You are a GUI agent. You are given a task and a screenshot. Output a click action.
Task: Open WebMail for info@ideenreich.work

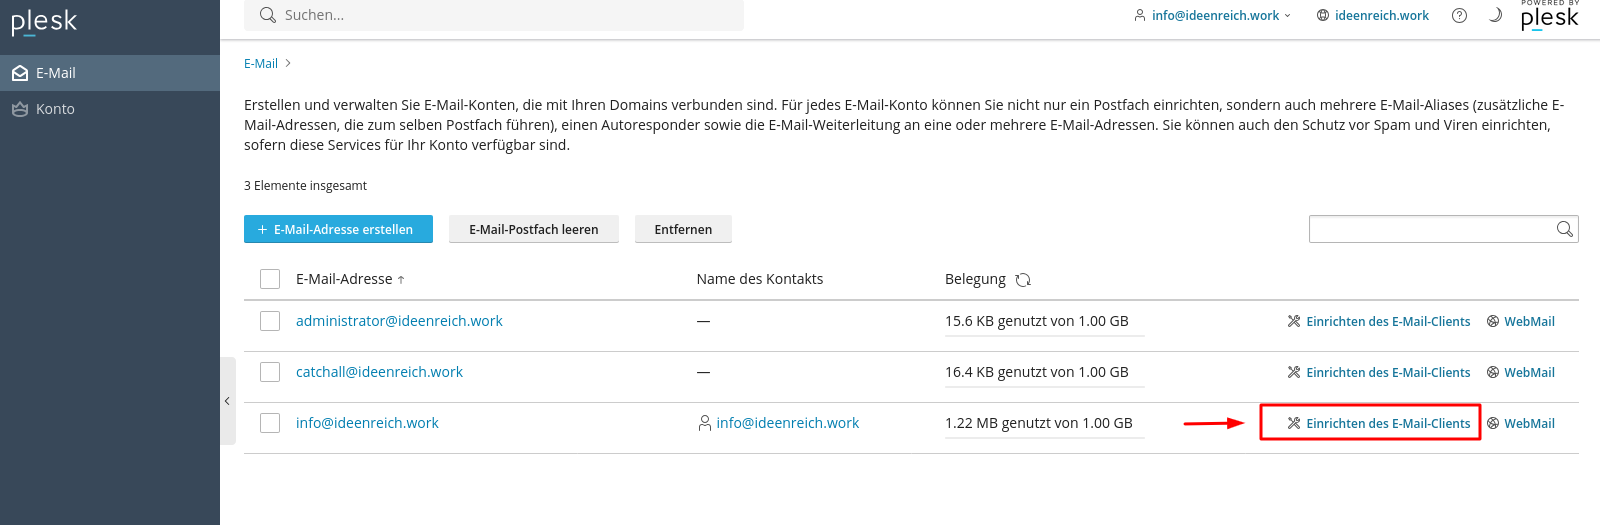(x=1520, y=424)
